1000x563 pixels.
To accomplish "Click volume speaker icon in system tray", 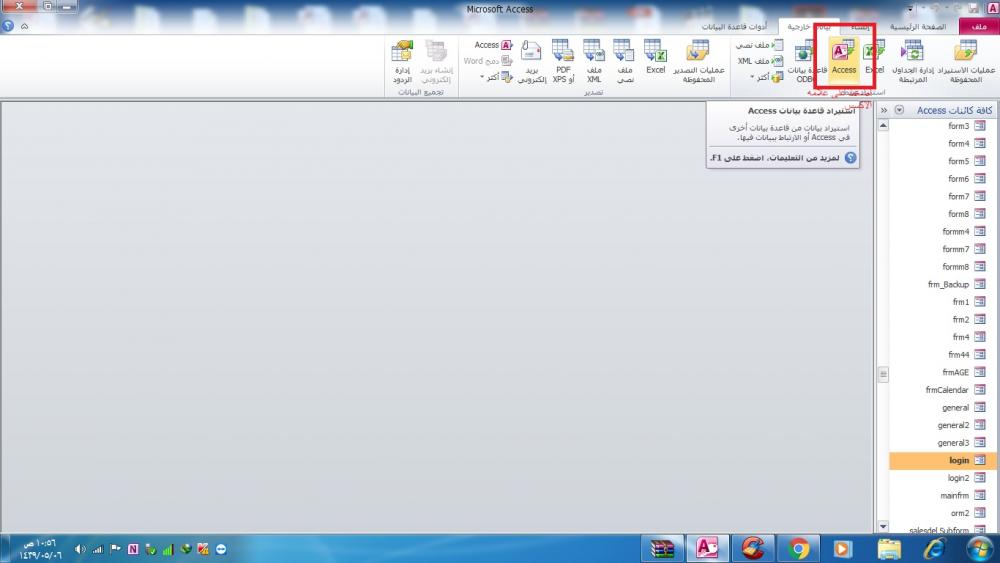I will (x=80, y=549).
